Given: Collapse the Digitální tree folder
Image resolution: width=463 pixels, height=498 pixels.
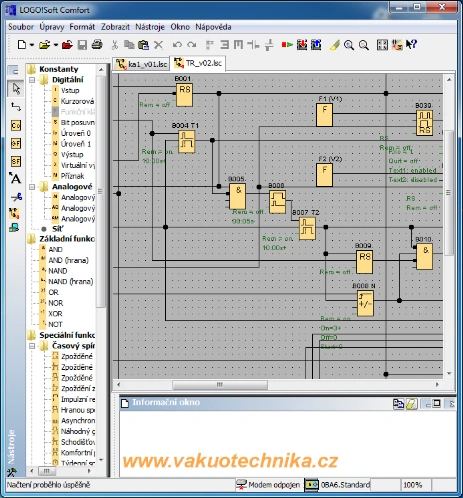Looking at the screenshot, I should pyautogui.click(x=32, y=80).
